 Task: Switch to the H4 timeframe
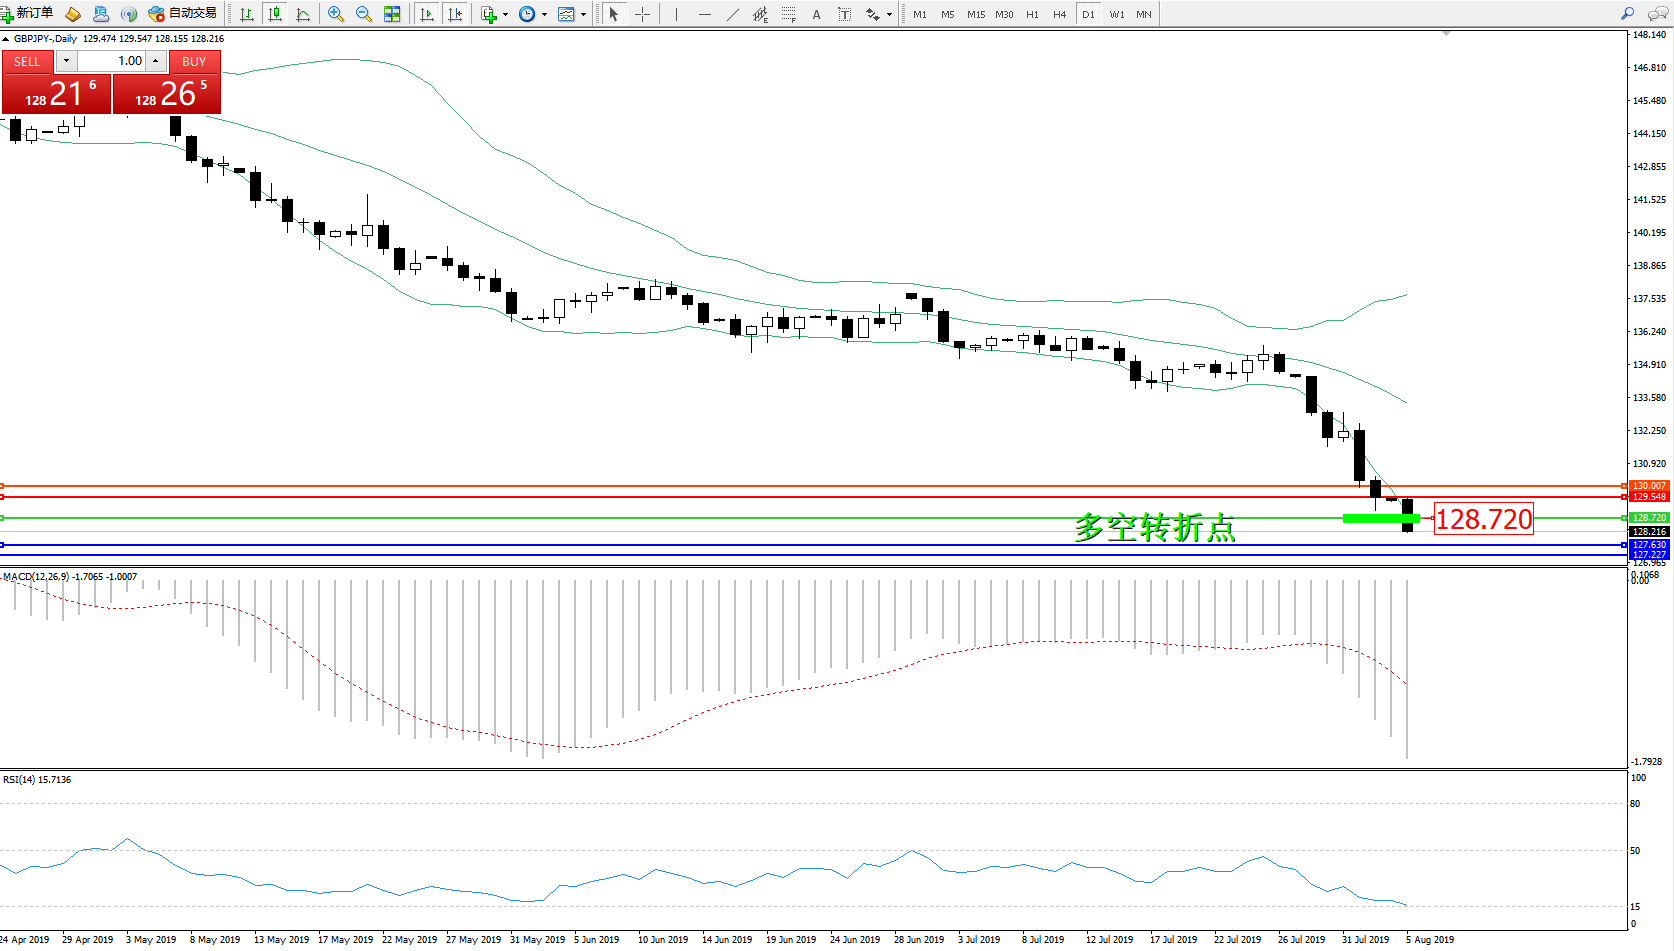click(x=1060, y=14)
